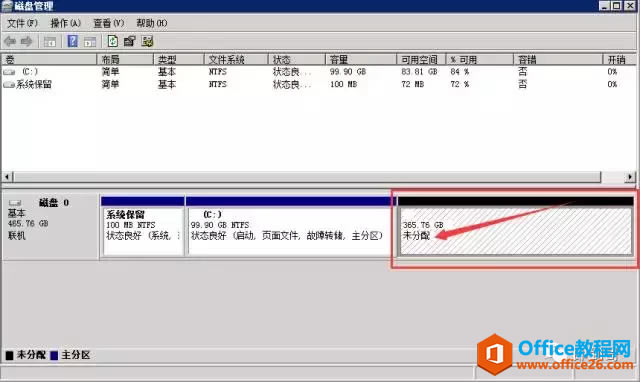The width and height of the screenshot is (640, 382).
Task: Open Help via blue question mark icon
Action: point(73,41)
